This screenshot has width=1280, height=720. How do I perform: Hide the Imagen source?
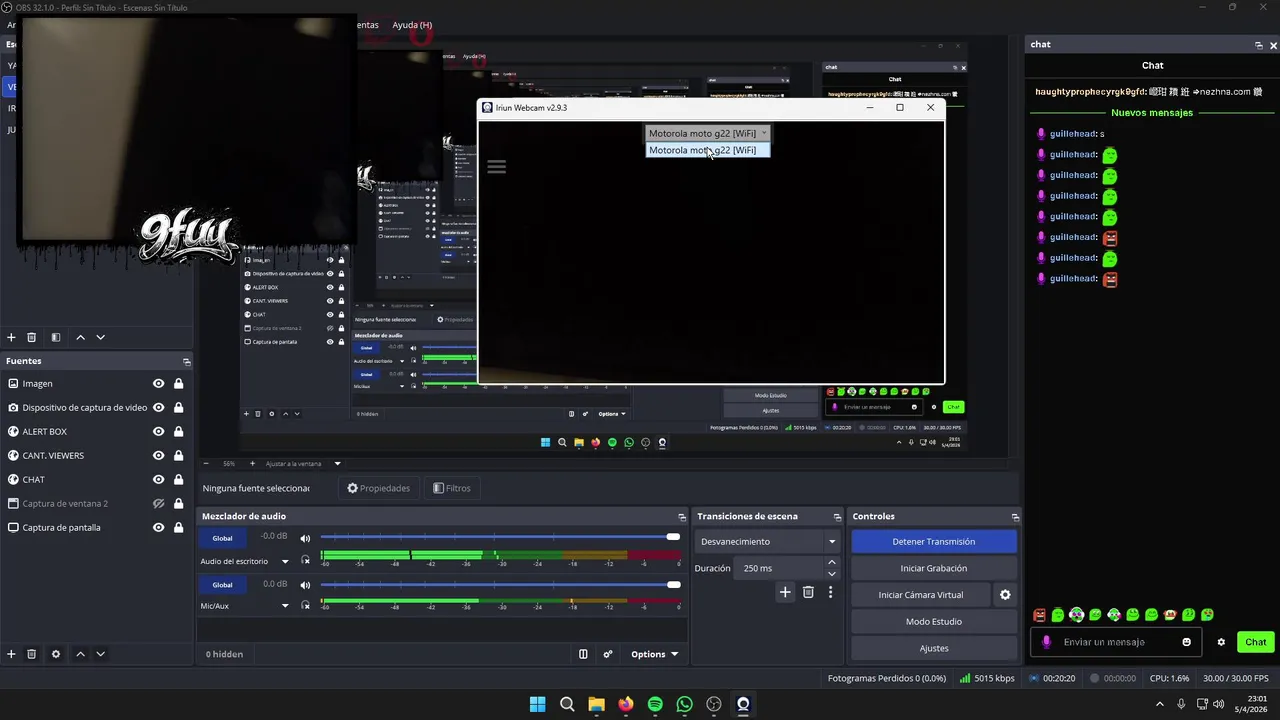tap(158, 384)
